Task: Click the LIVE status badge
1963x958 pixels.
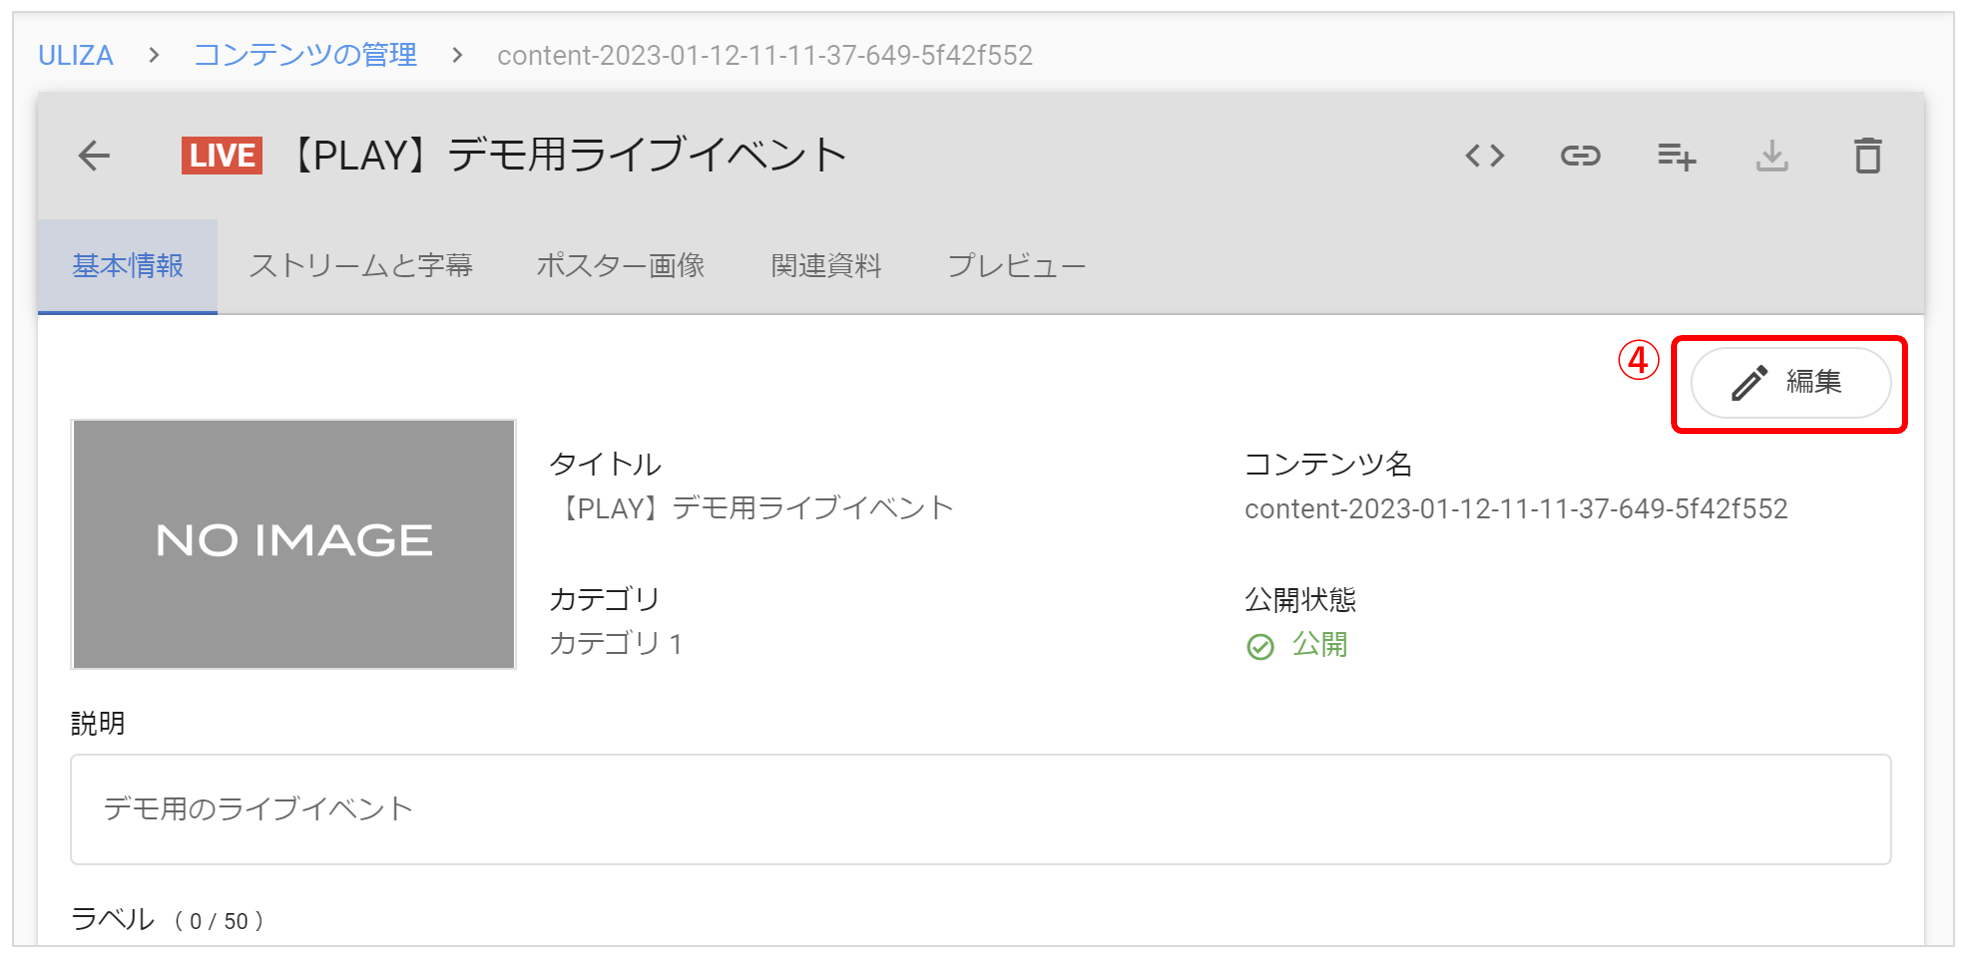Action: coord(221,155)
